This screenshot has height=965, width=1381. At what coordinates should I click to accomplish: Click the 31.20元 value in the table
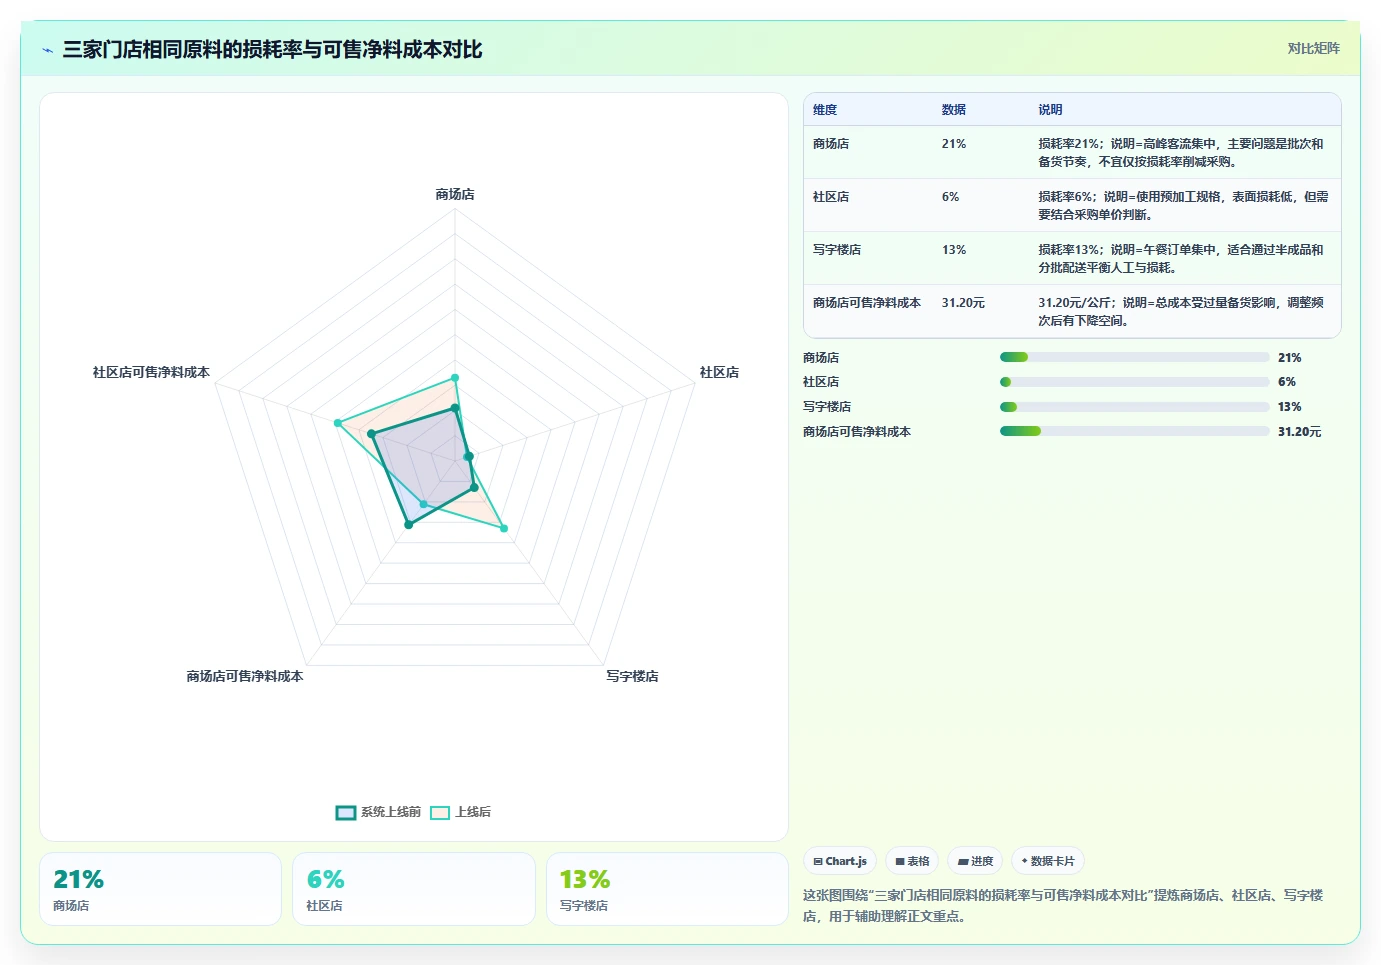click(963, 303)
